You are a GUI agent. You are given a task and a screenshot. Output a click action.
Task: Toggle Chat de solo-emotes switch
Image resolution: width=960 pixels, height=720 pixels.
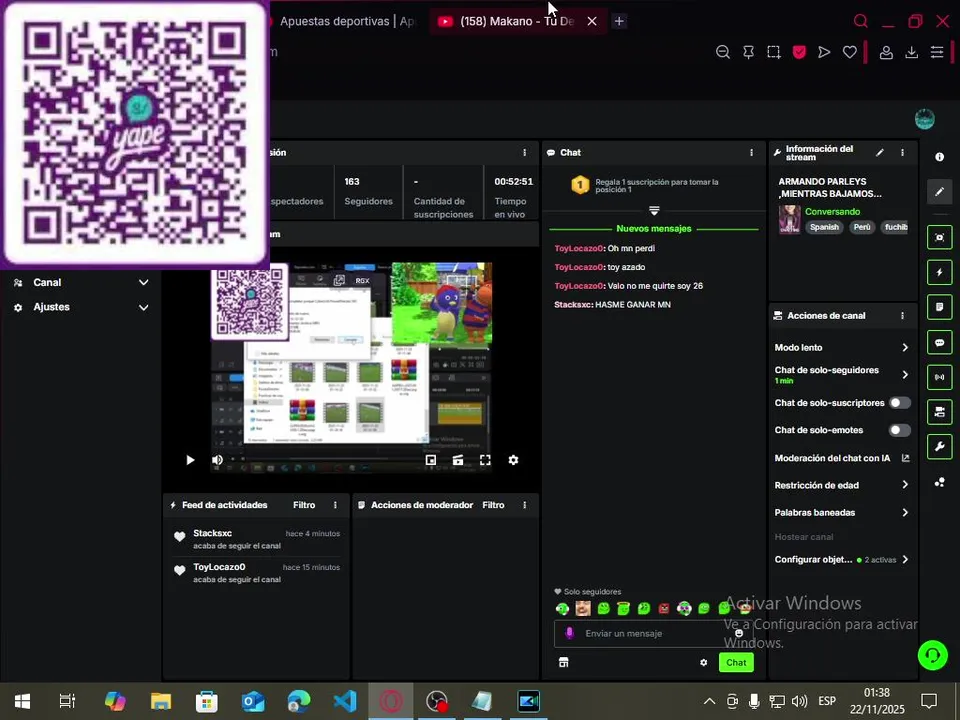(899, 430)
